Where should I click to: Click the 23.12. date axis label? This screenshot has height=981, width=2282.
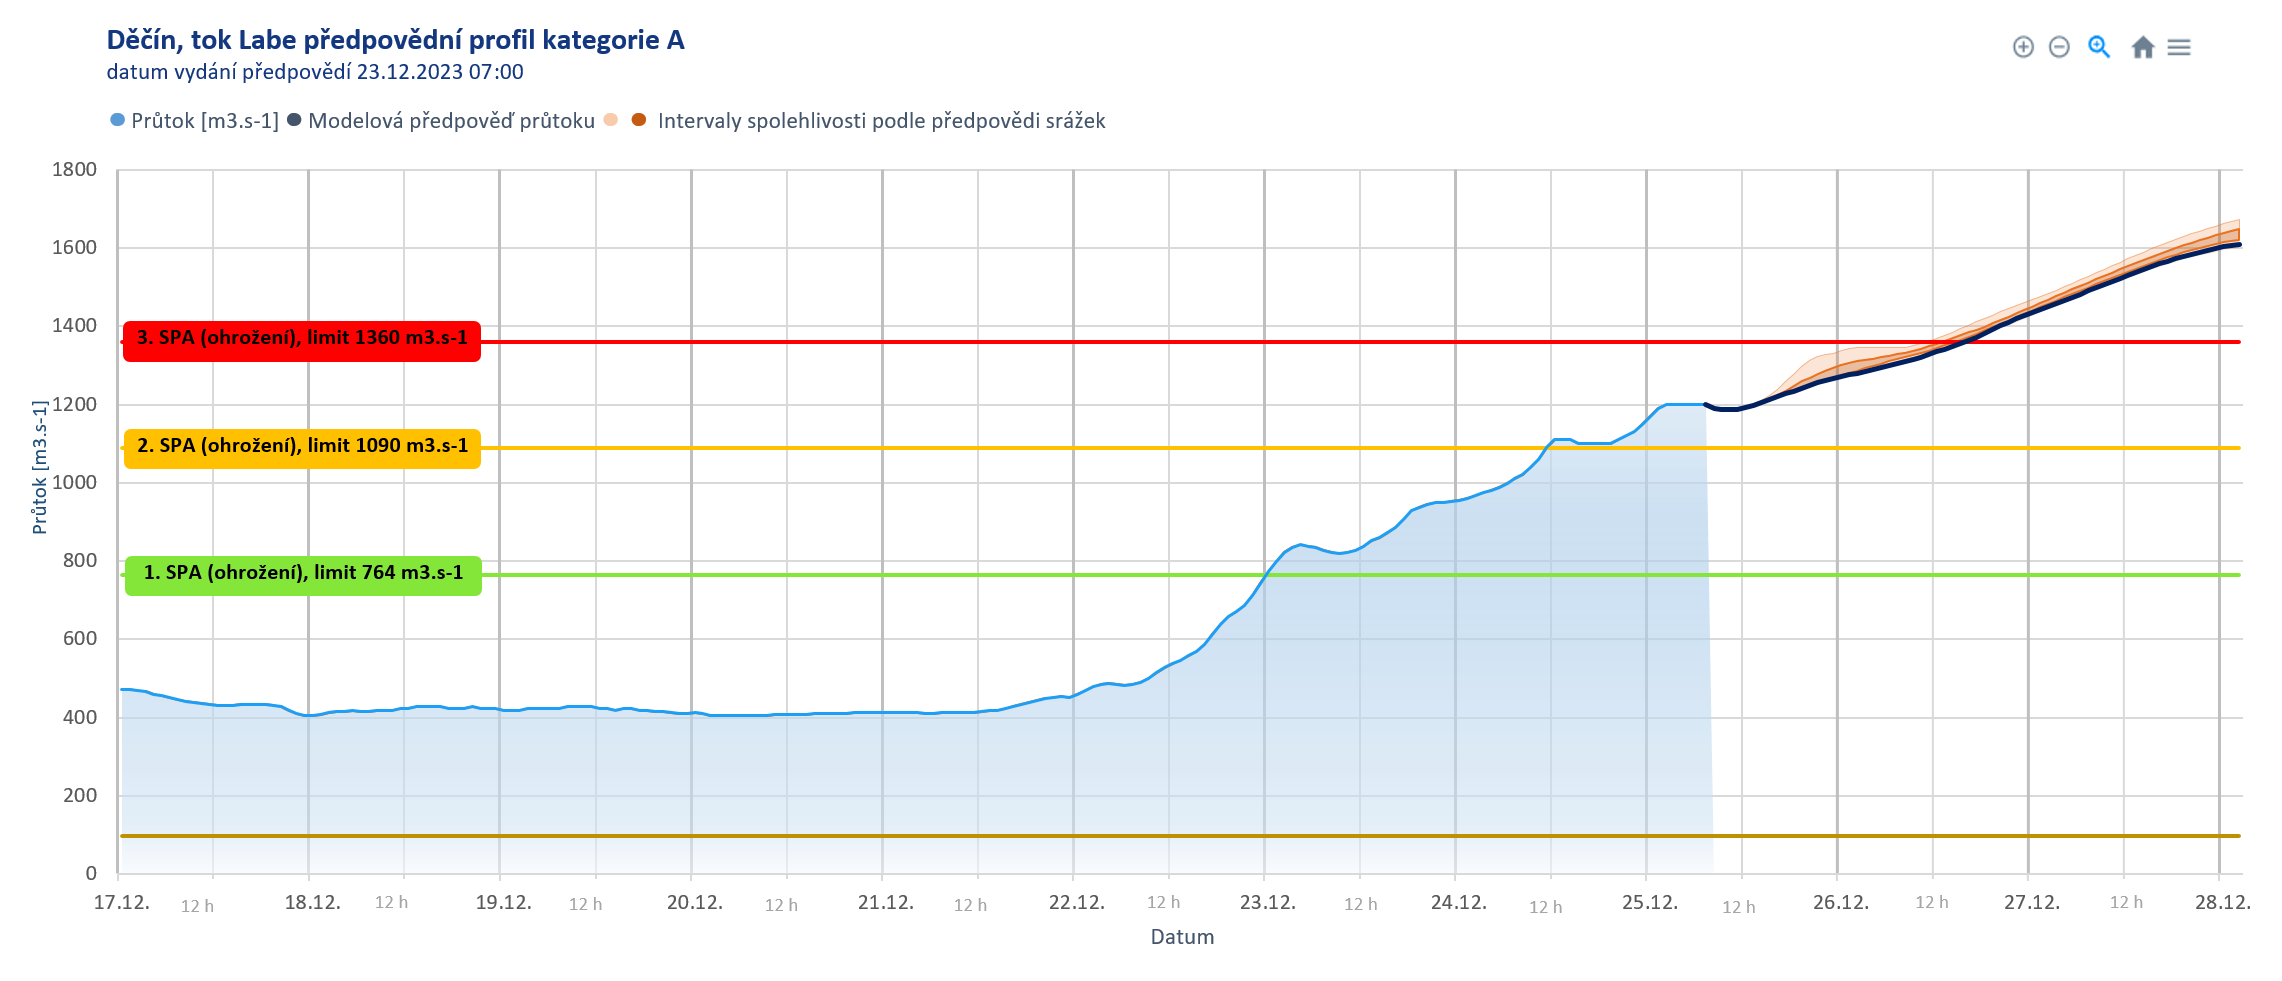coord(1267,903)
